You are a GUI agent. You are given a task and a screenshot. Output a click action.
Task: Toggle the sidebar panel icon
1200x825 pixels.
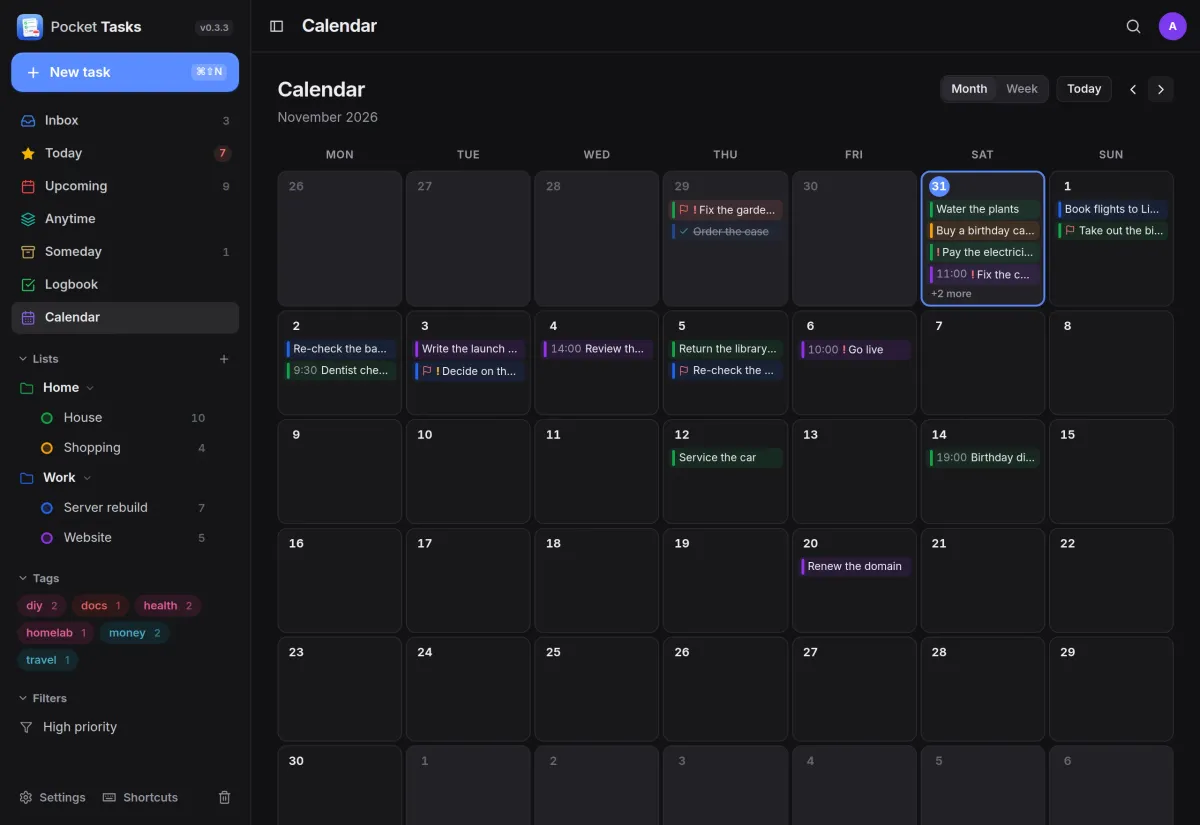click(277, 26)
